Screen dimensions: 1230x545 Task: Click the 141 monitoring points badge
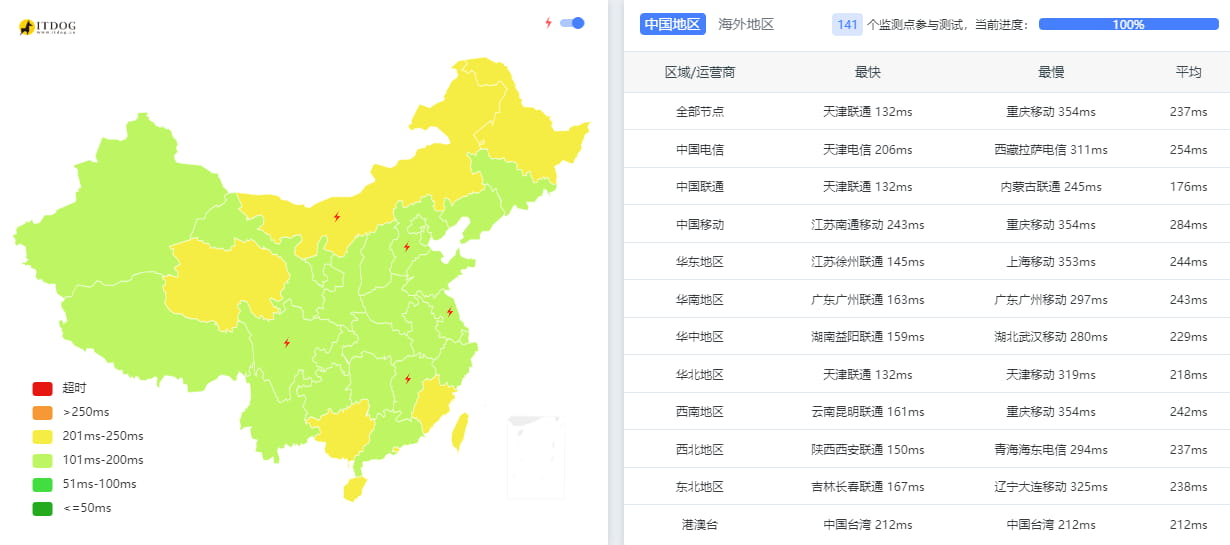[847, 24]
